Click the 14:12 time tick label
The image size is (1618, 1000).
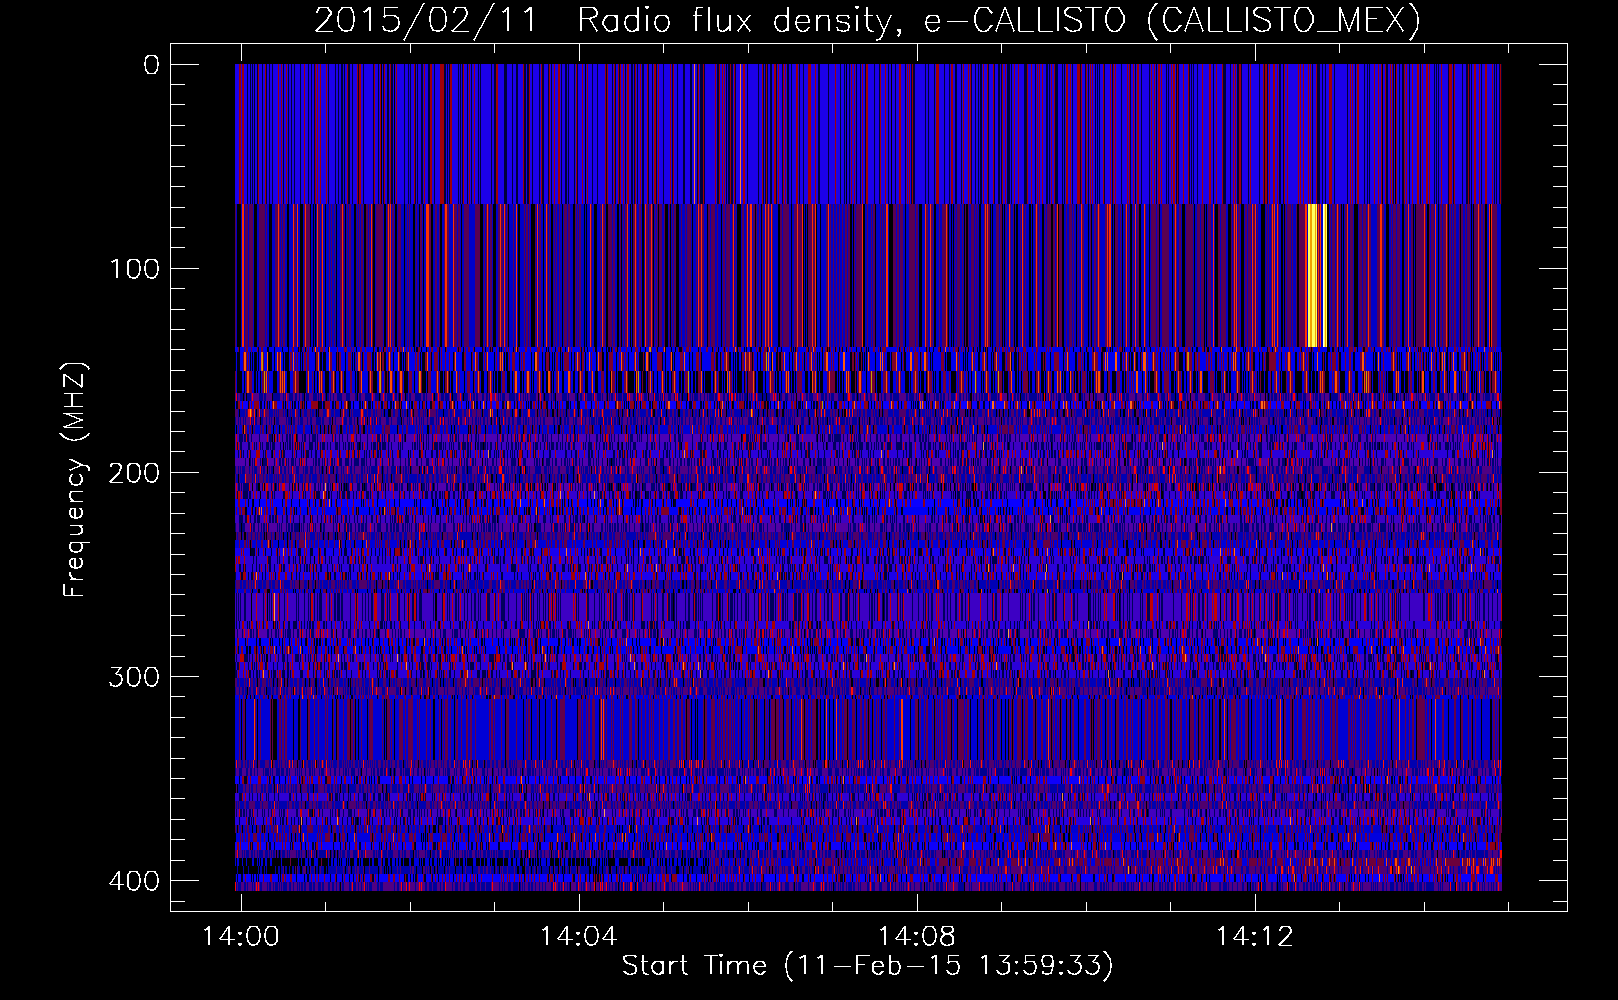pos(1254,936)
